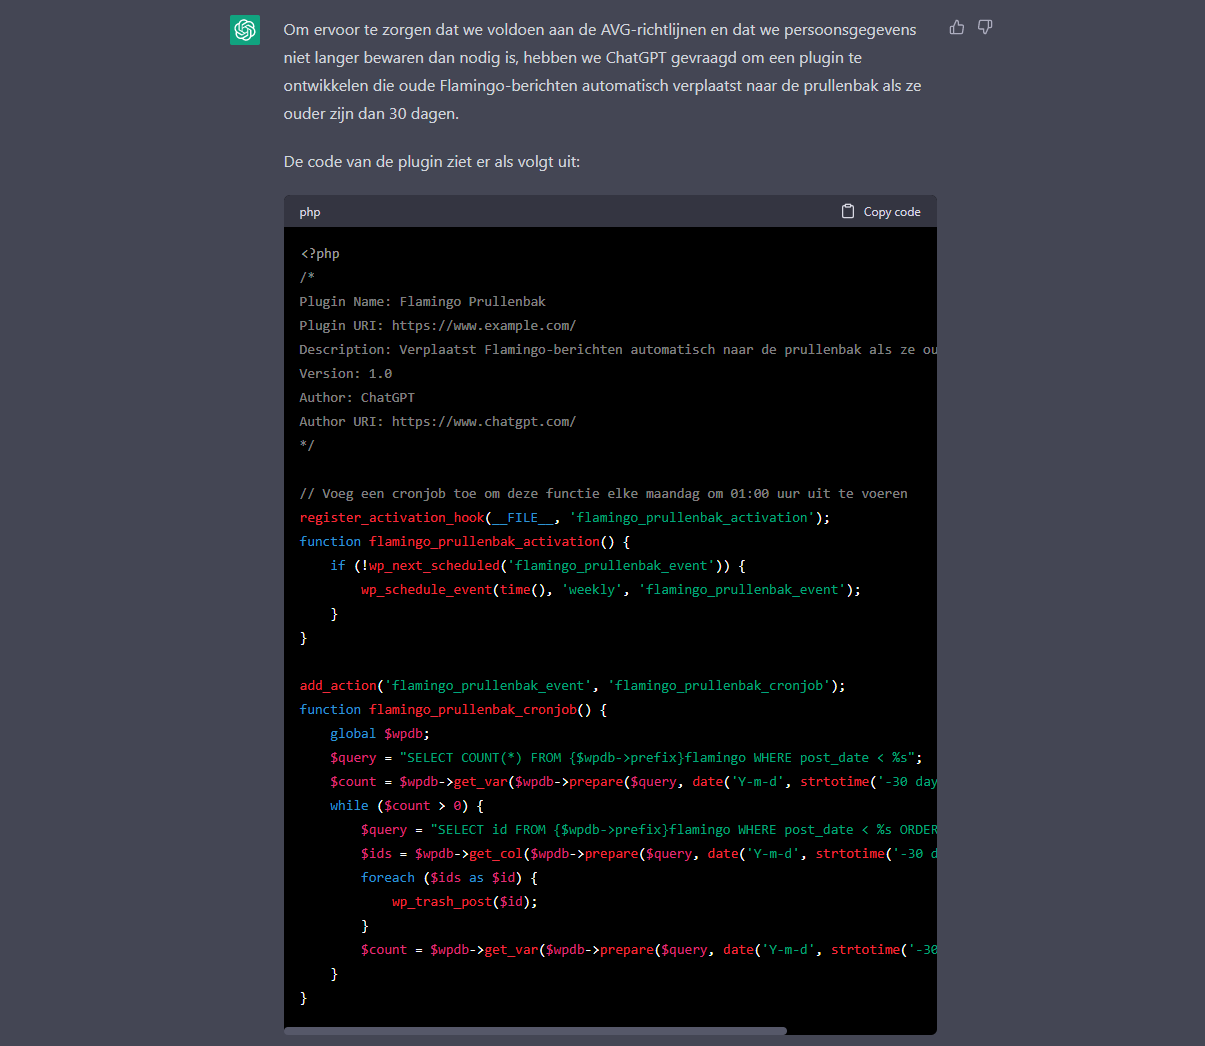Click the wp_trash_post($id) statement
The height and width of the screenshot is (1046, 1205).
(464, 901)
